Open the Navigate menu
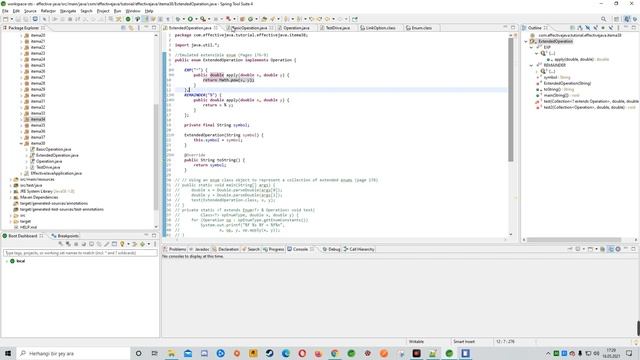Image resolution: width=640 pixels, height=360 pixels. [68, 11]
